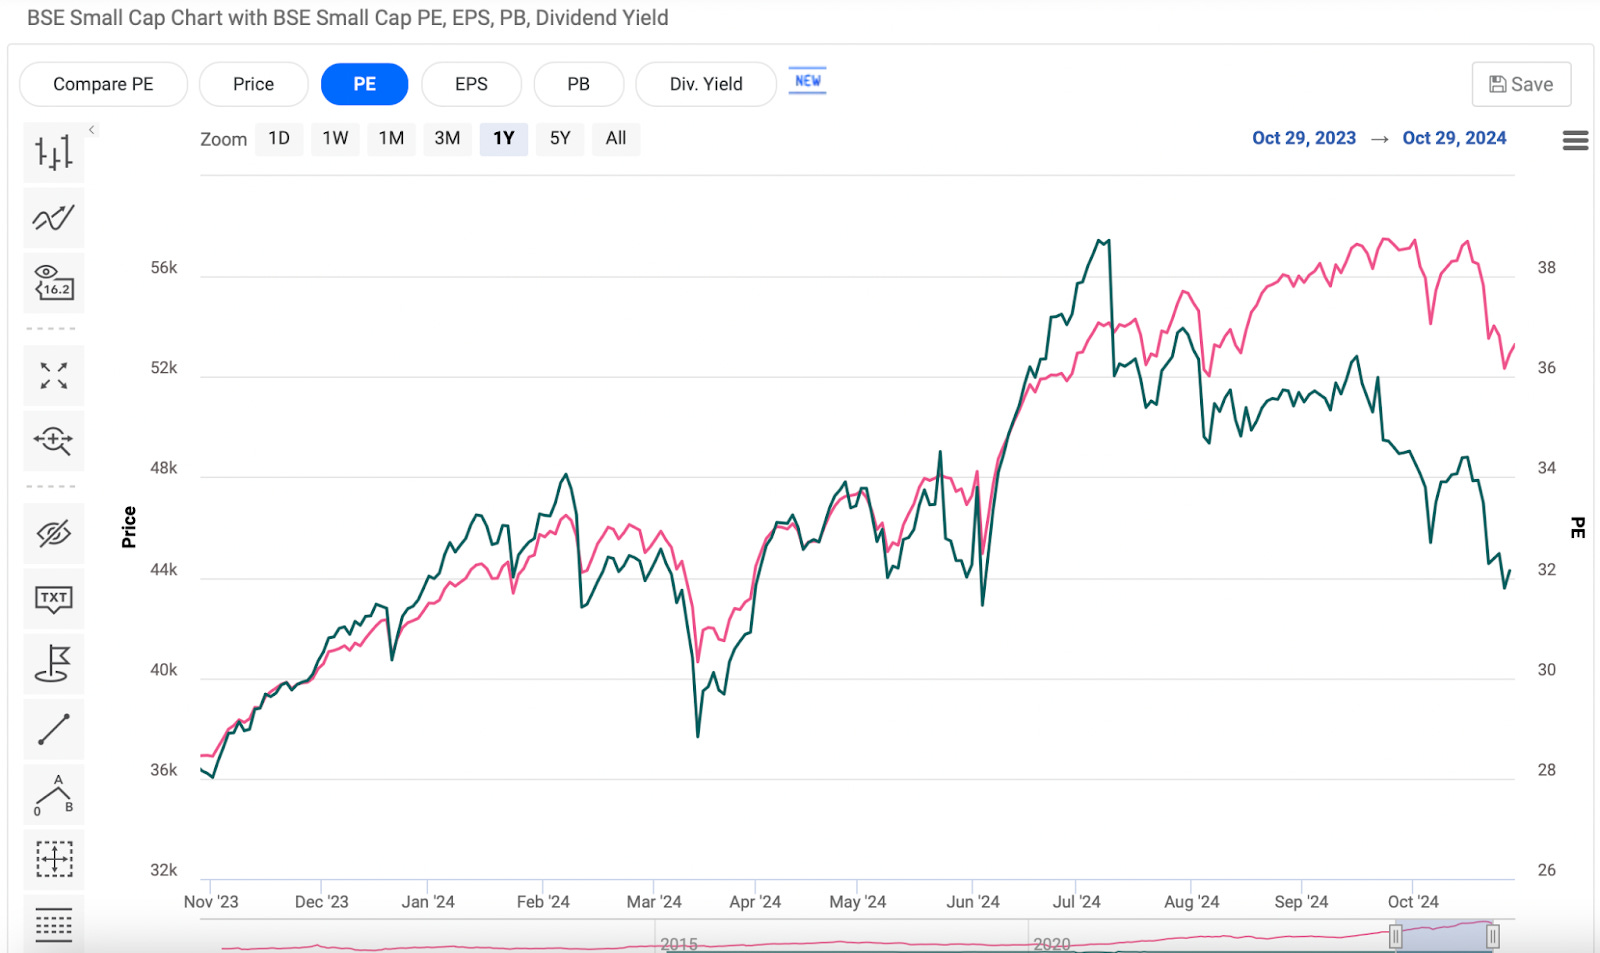Edit the Oct 29, 2024 end date
1600x953 pixels.
point(1454,138)
